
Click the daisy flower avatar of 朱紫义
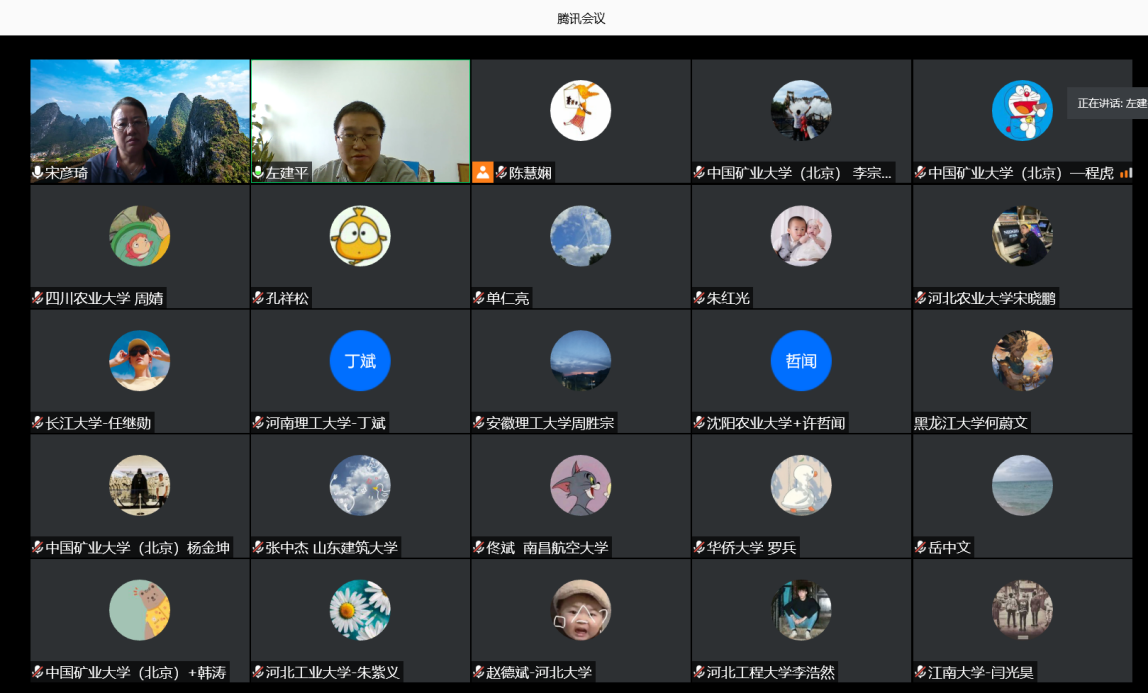tap(360, 609)
